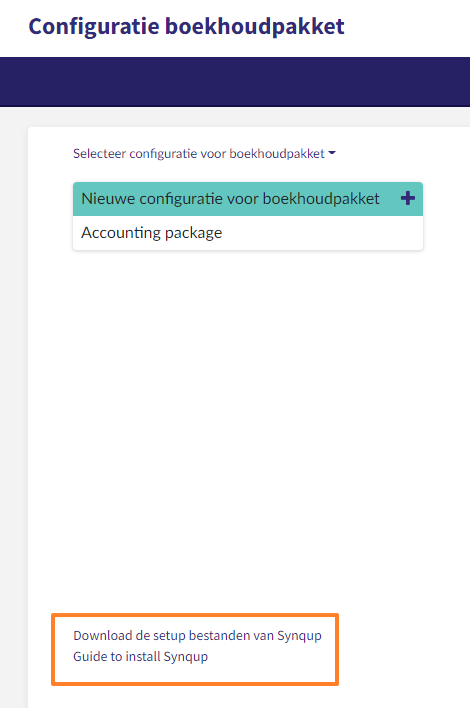Screen dimensions: 470x708
Task: Click the Configuratie boekhoudpakket page heading
Action: (186, 26)
